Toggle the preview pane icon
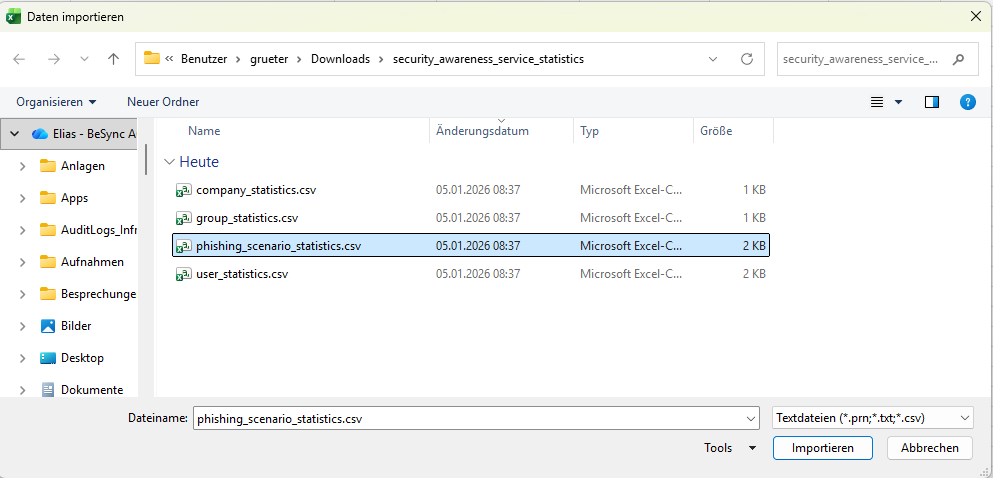993x478 pixels. (932, 102)
